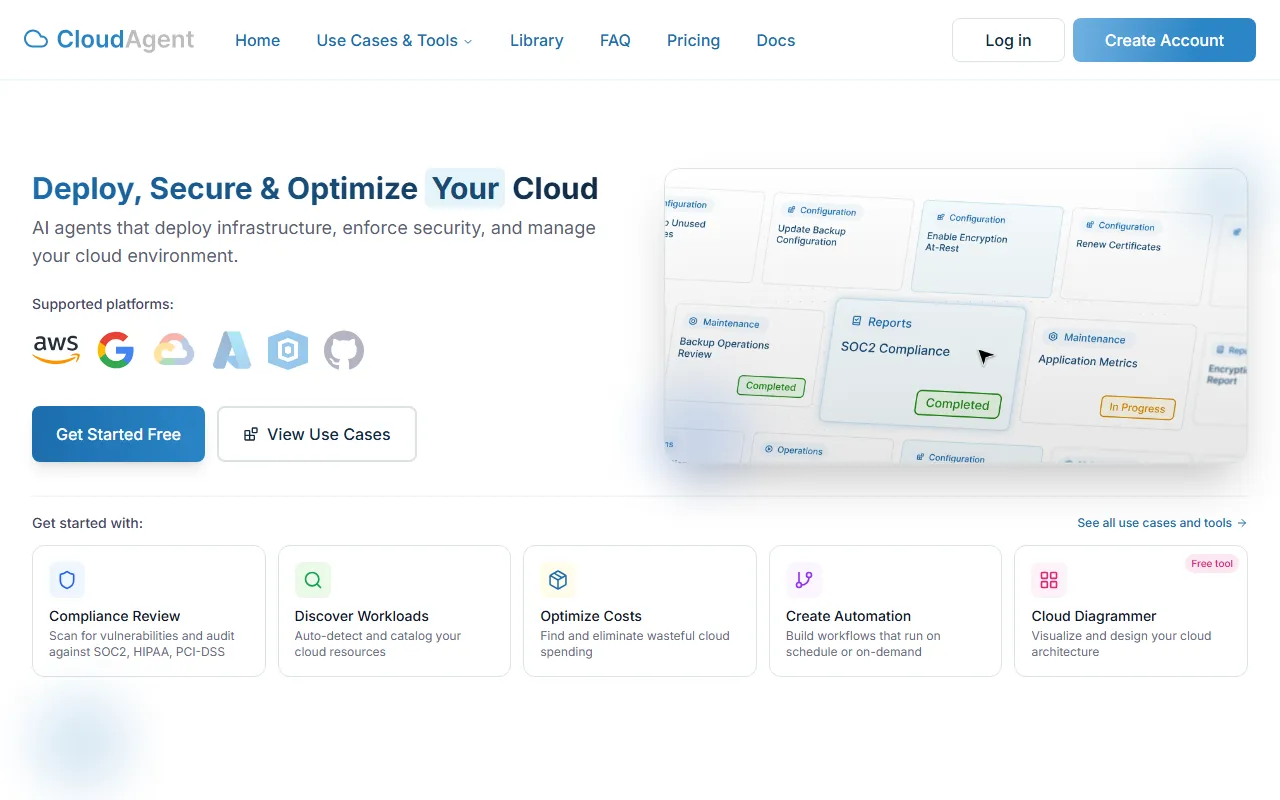The height and width of the screenshot is (800, 1280).
Task: Click the Google 'G' platform icon
Action: pos(116,350)
